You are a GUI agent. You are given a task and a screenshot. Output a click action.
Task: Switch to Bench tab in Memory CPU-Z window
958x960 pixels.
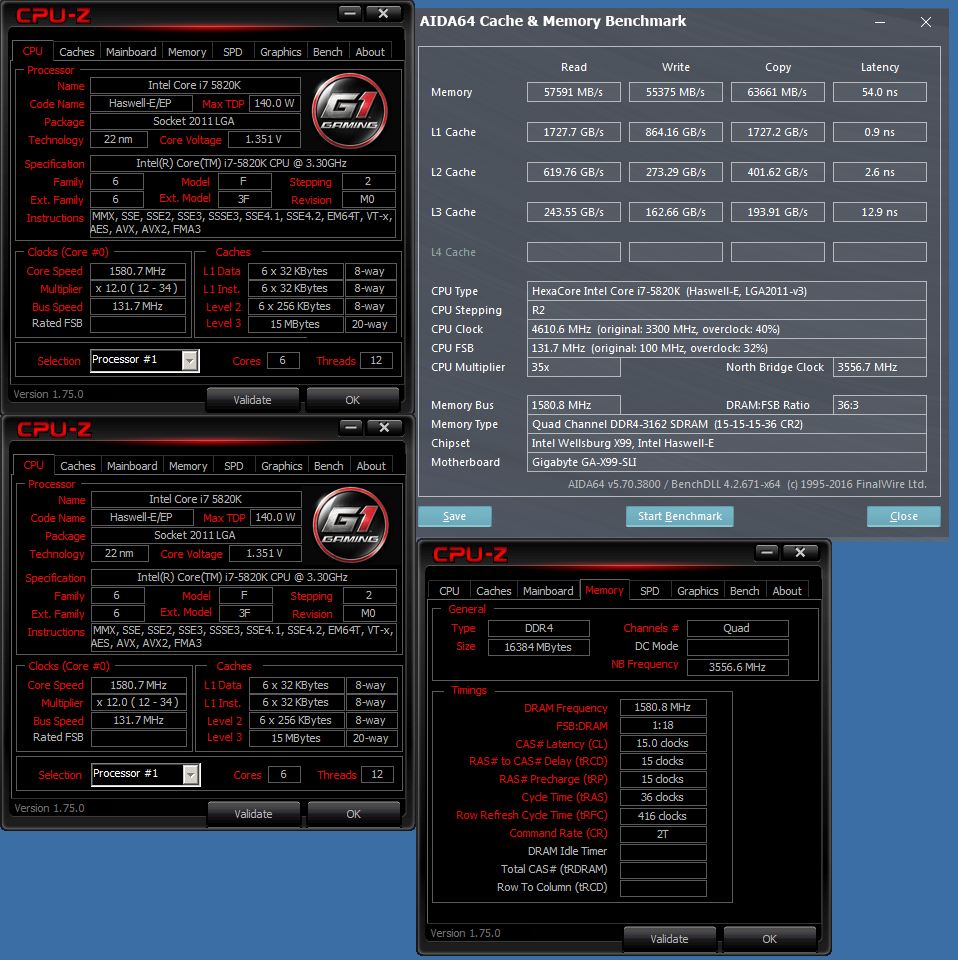(744, 591)
